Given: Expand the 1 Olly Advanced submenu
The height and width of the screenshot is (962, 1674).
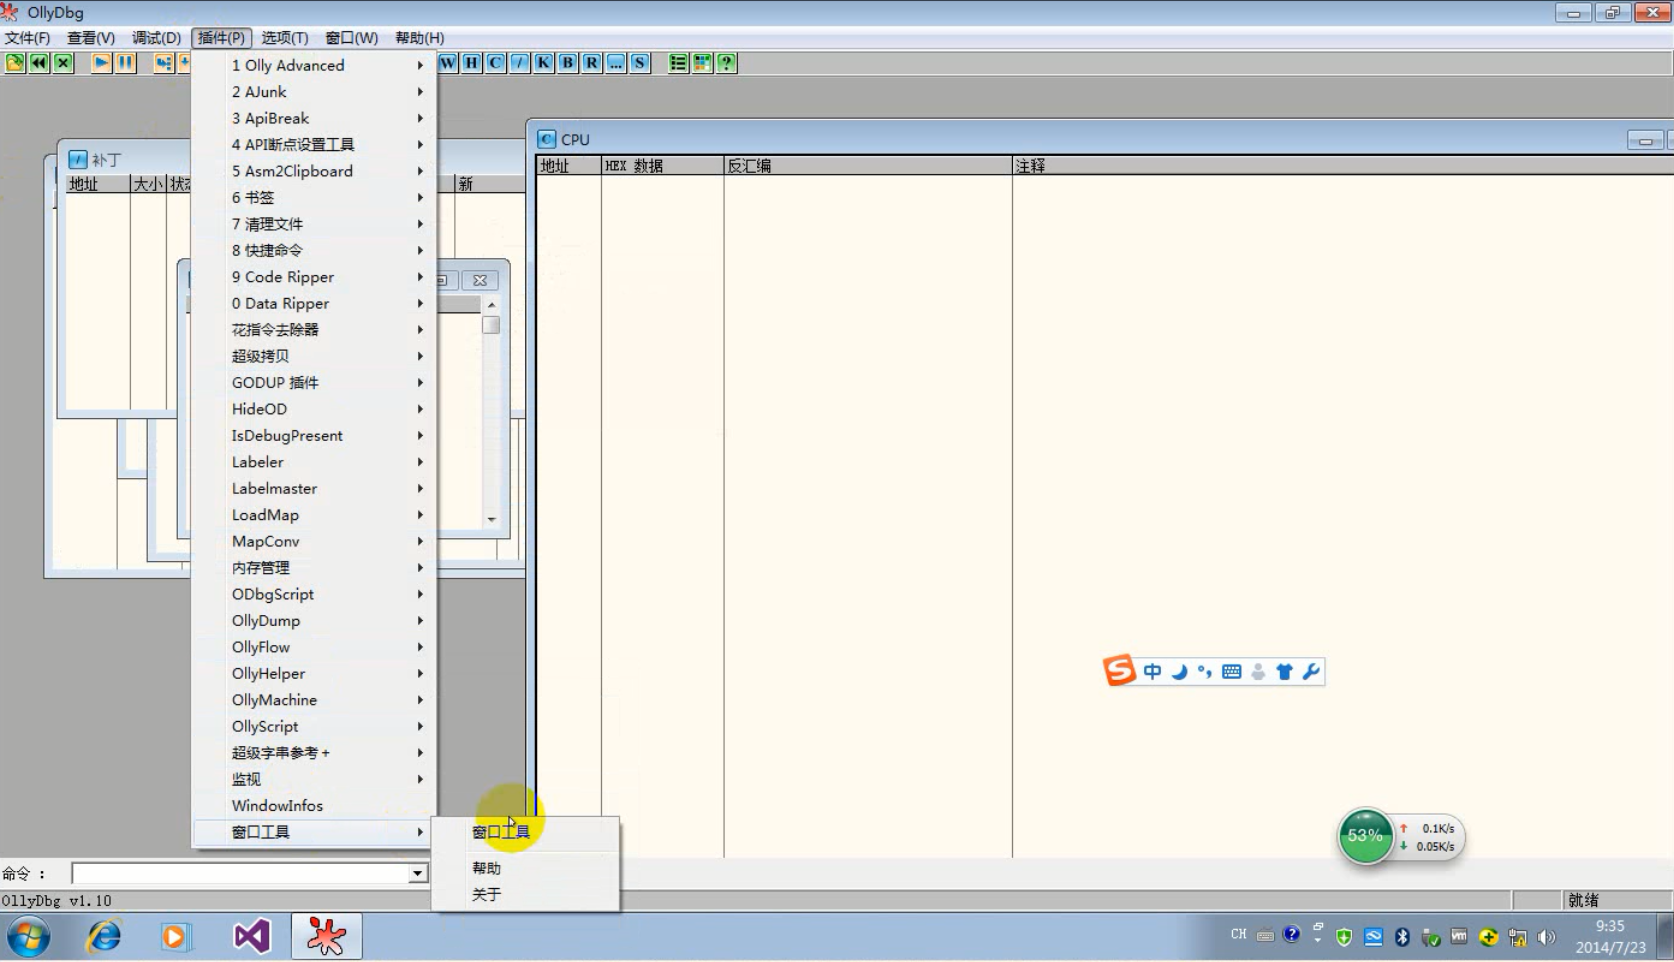Looking at the screenshot, I should (x=314, y=65).
